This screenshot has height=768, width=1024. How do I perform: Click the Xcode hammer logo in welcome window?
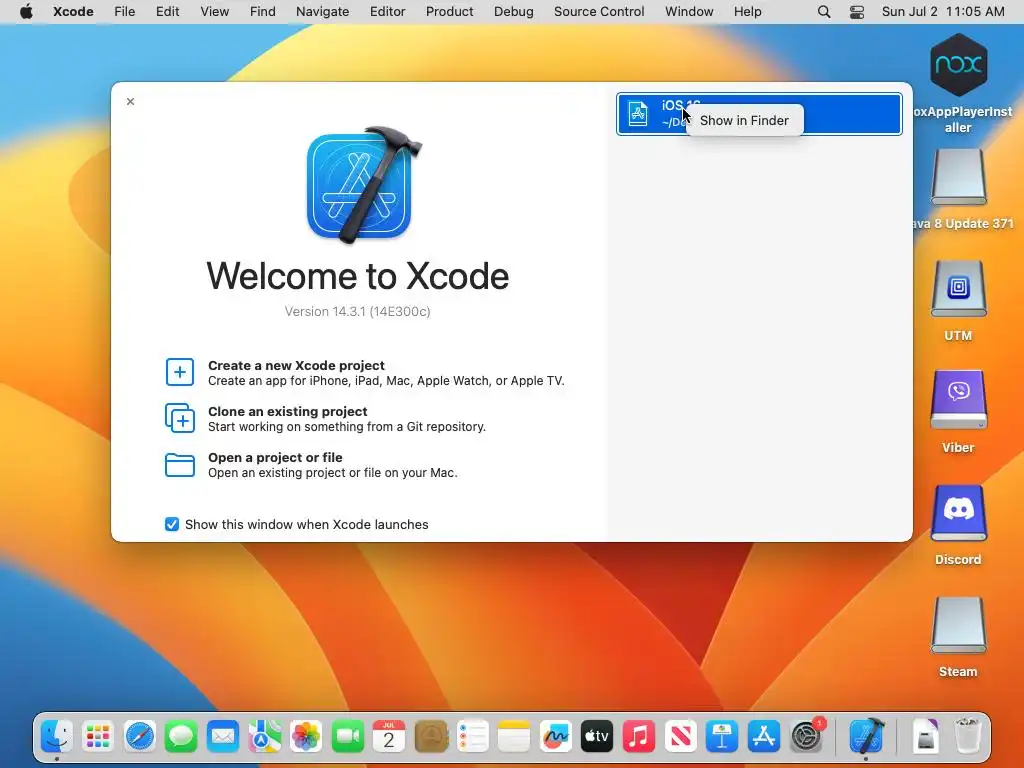pyautogui.click(x=363, y=185)
